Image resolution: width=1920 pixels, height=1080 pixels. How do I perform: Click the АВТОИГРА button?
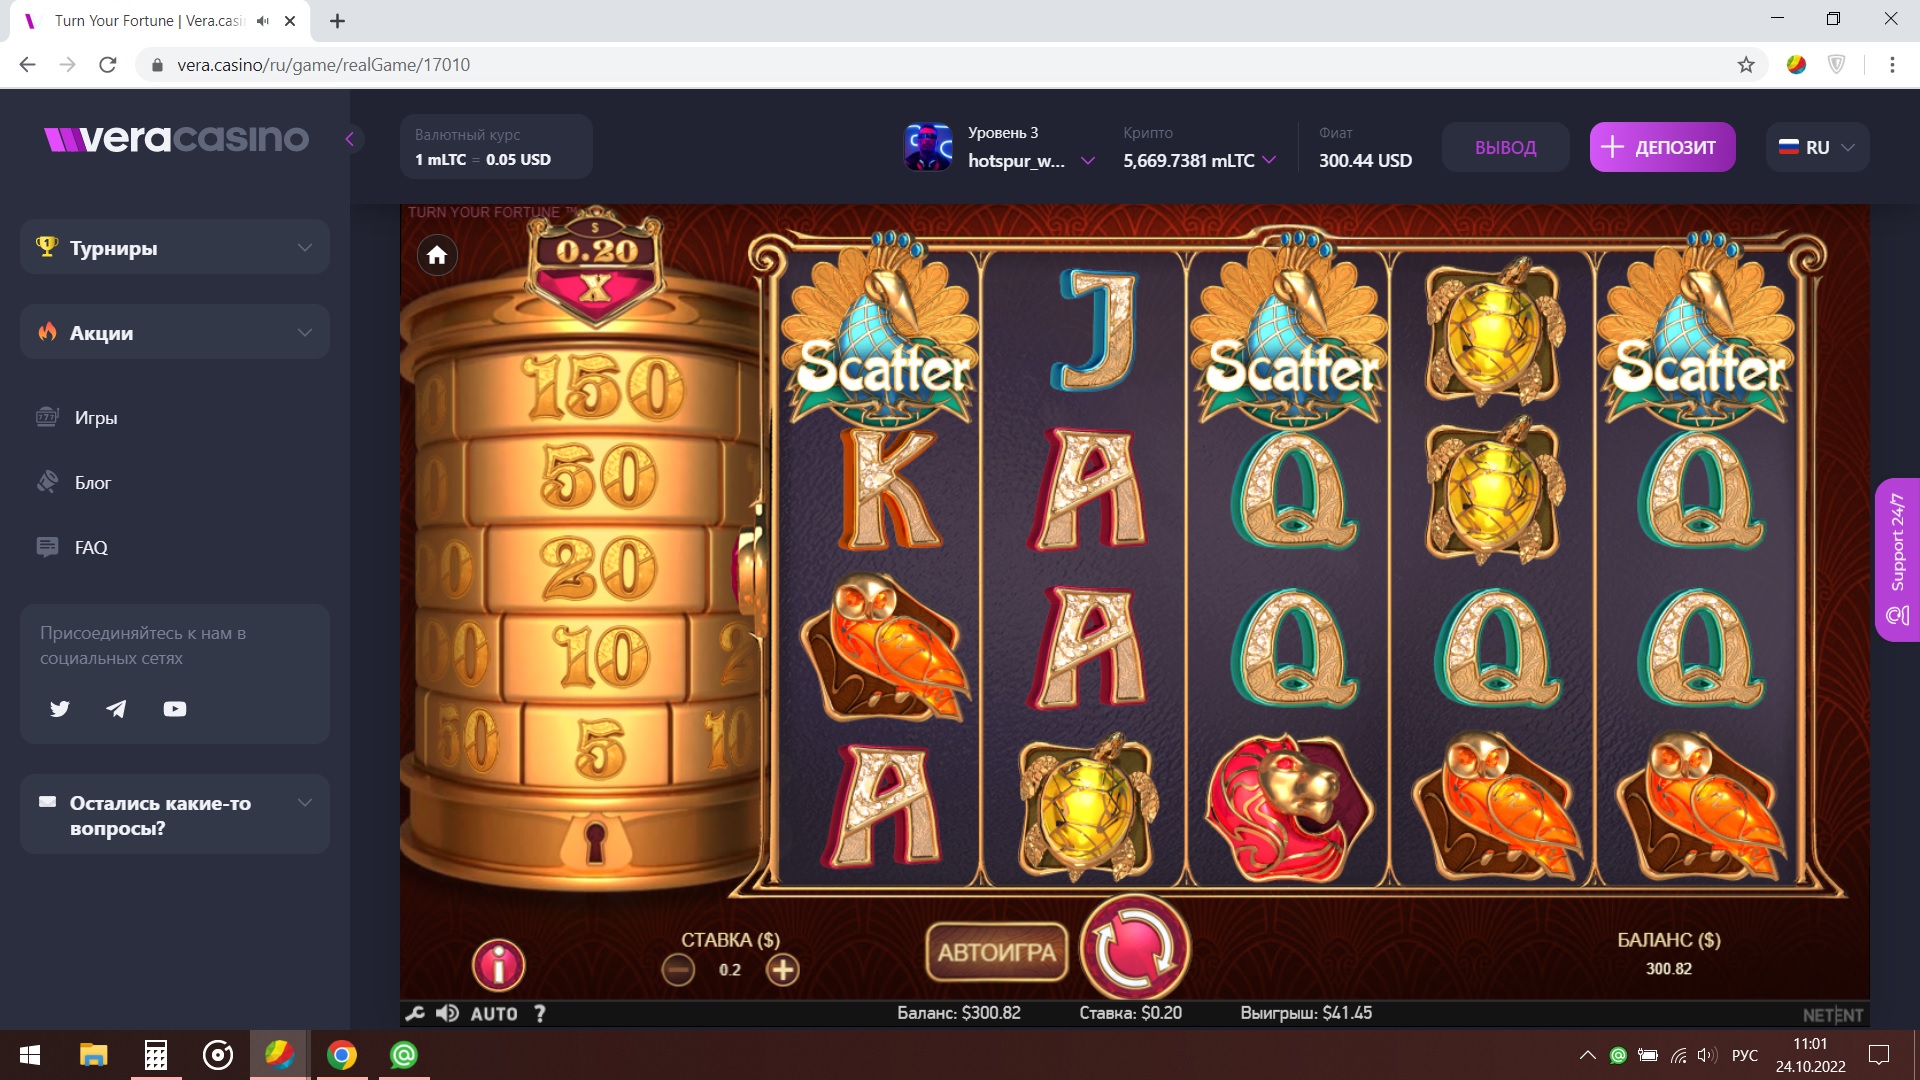[x=996, y=952]
